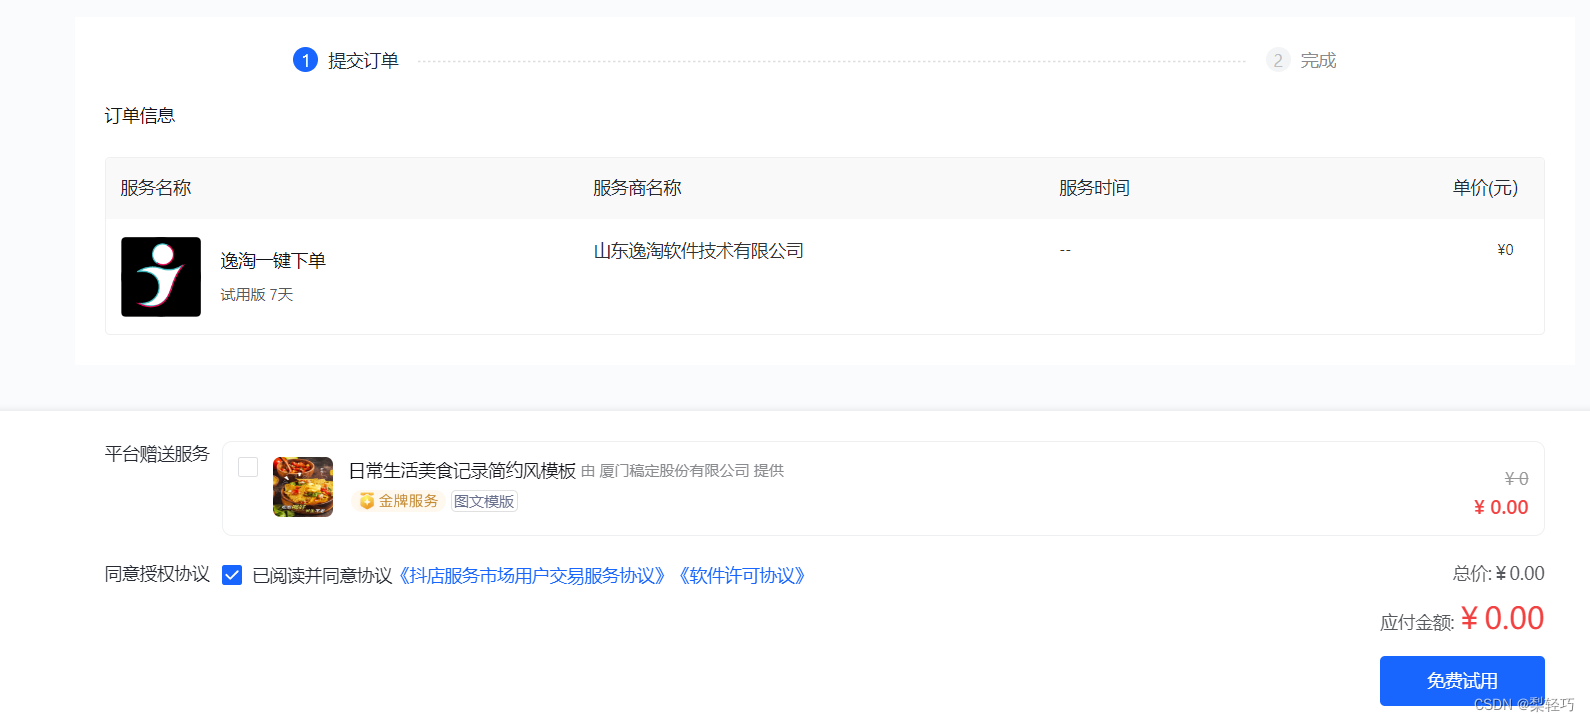Check the 日常生活美食记录简约风模板 gift checkbox
1590x722 pixels.
click(248, 467)
